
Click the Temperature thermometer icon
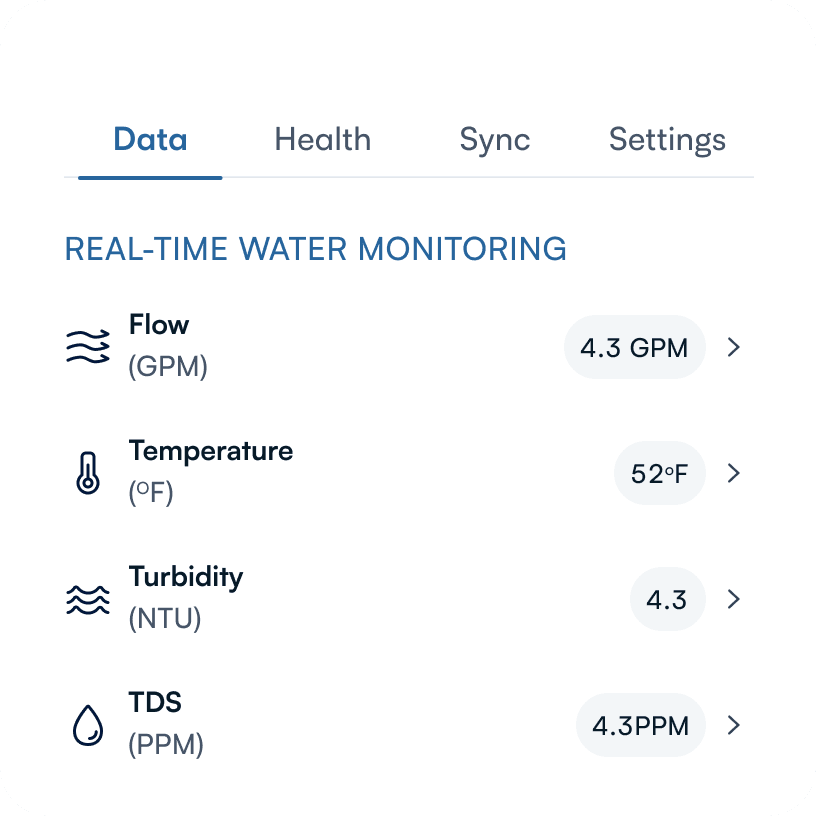pyautogui.click(x=88, y=473)
